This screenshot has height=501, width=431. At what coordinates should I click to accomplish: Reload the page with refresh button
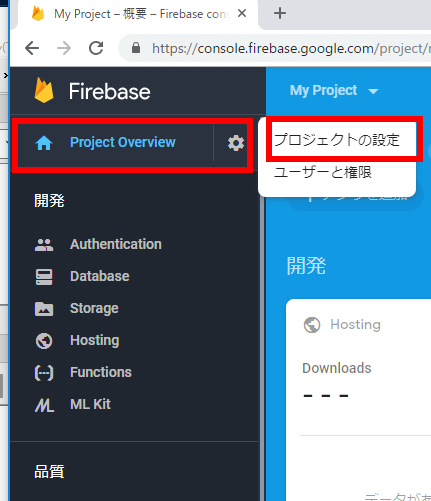coord(96,48)
